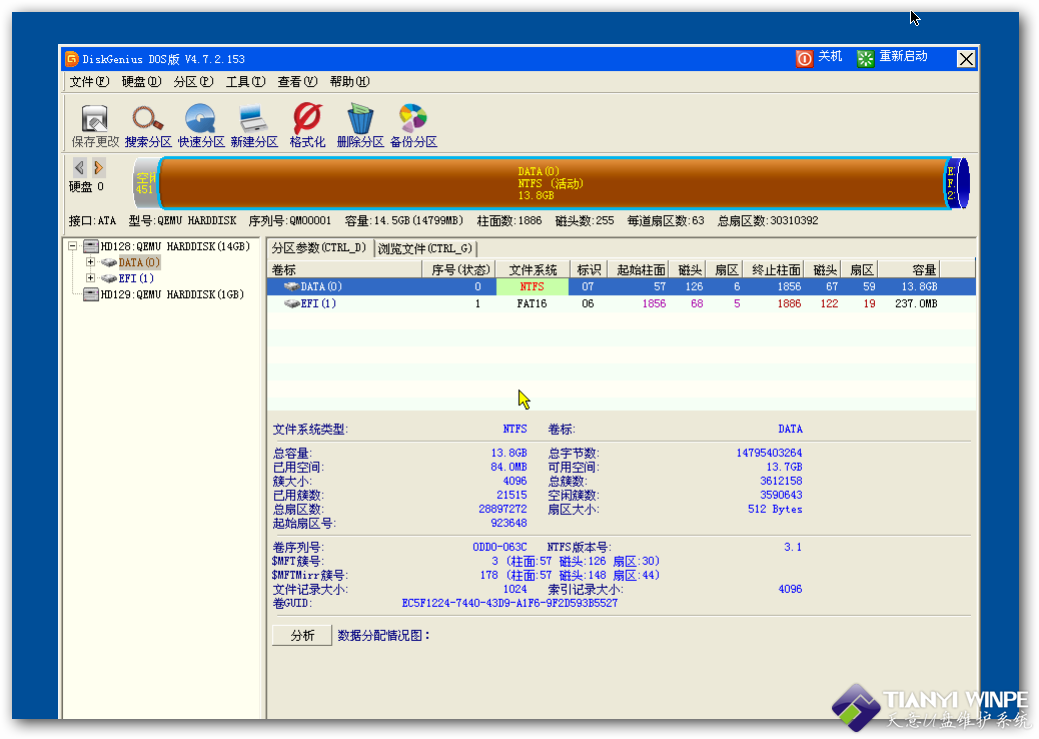Click the volume serial number 0DD0-063C

click(x=500, y=547)
